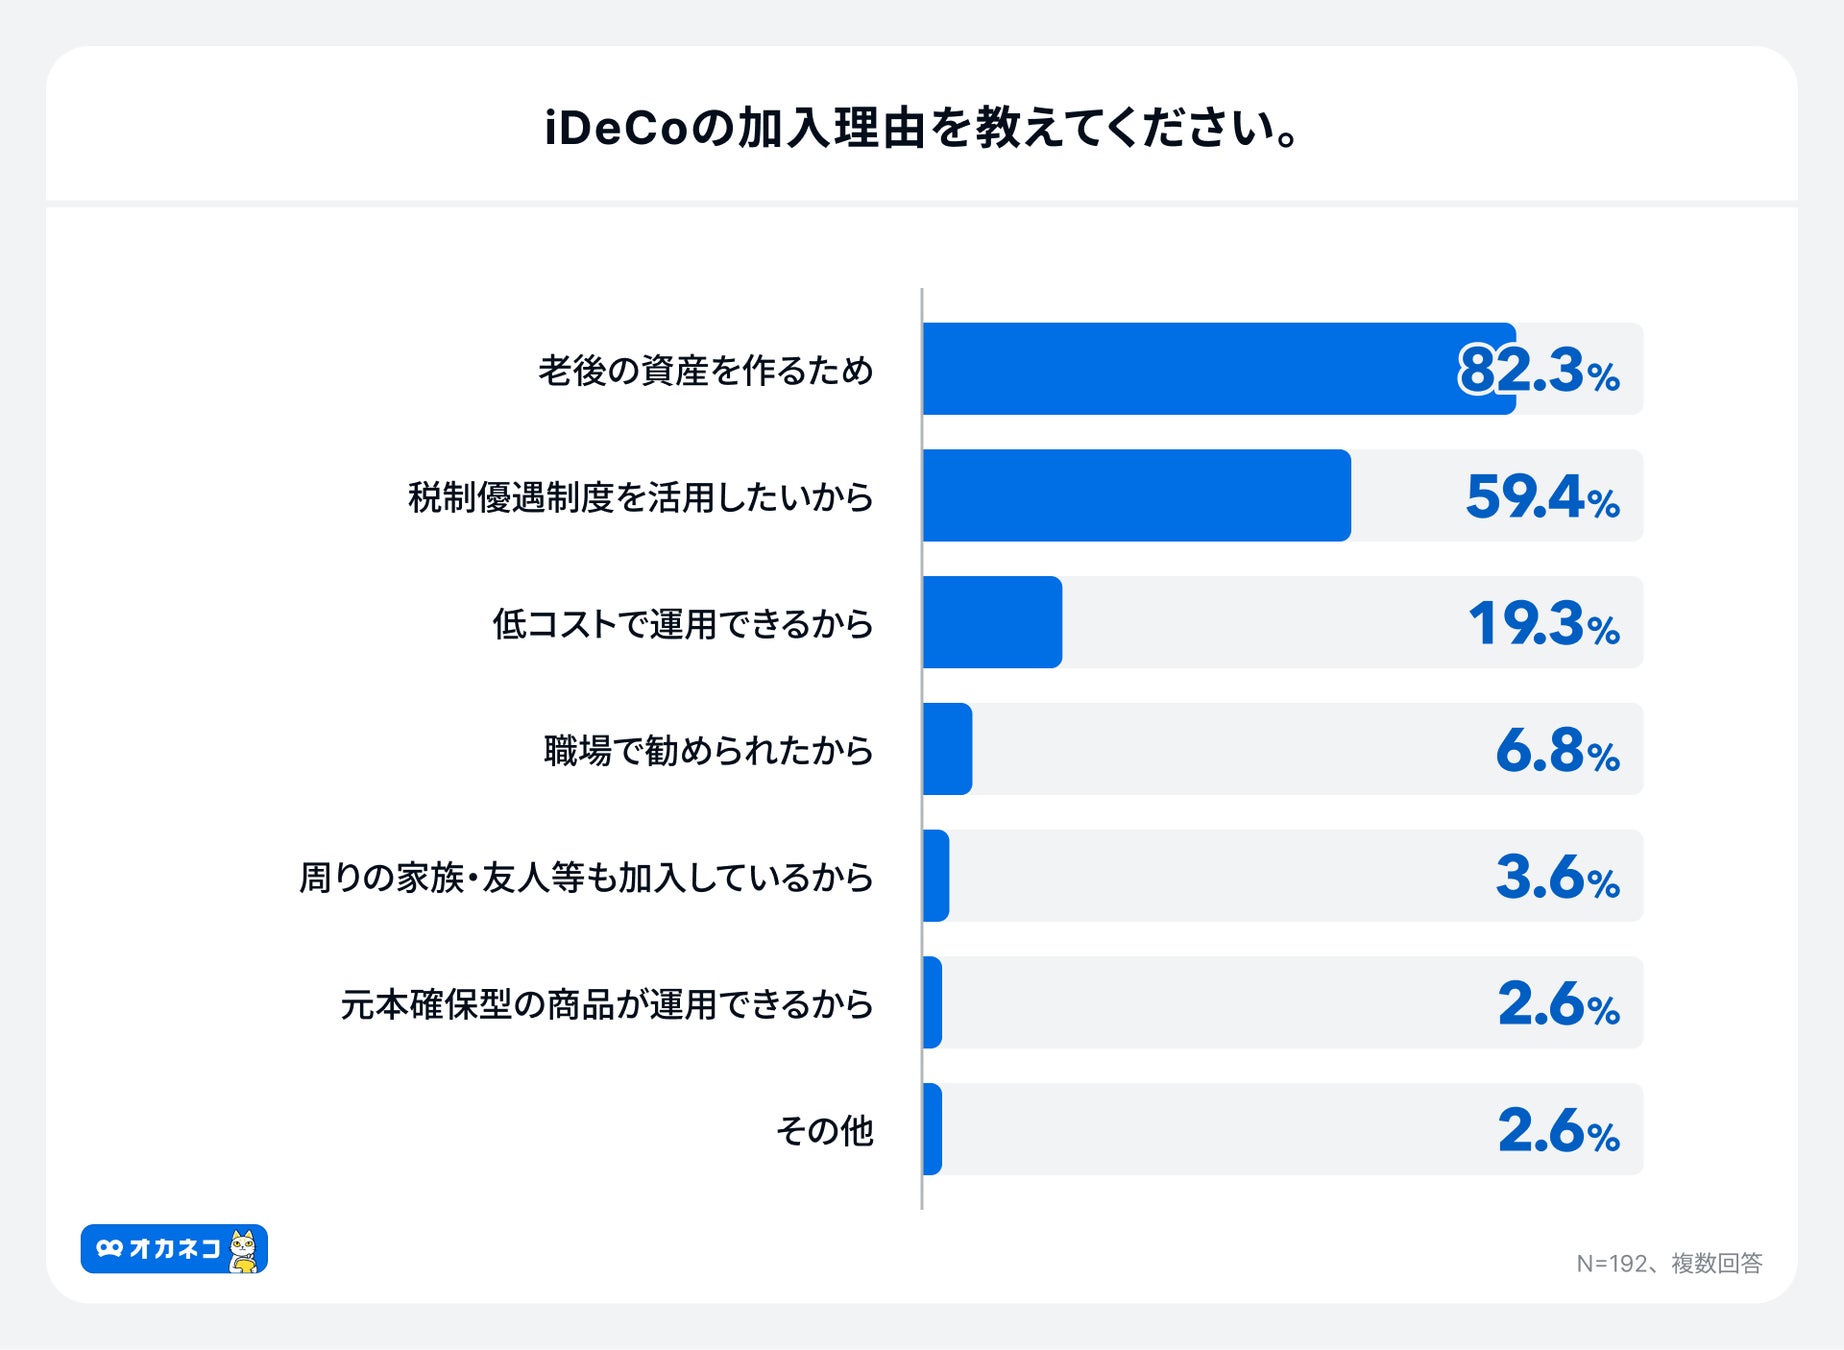Image resolution: width=1844 pixels, height=1350 pixels.
Task: Click the chart title about iDeCo加入理由
Action: pyautogui.click(x=921, y=128)
